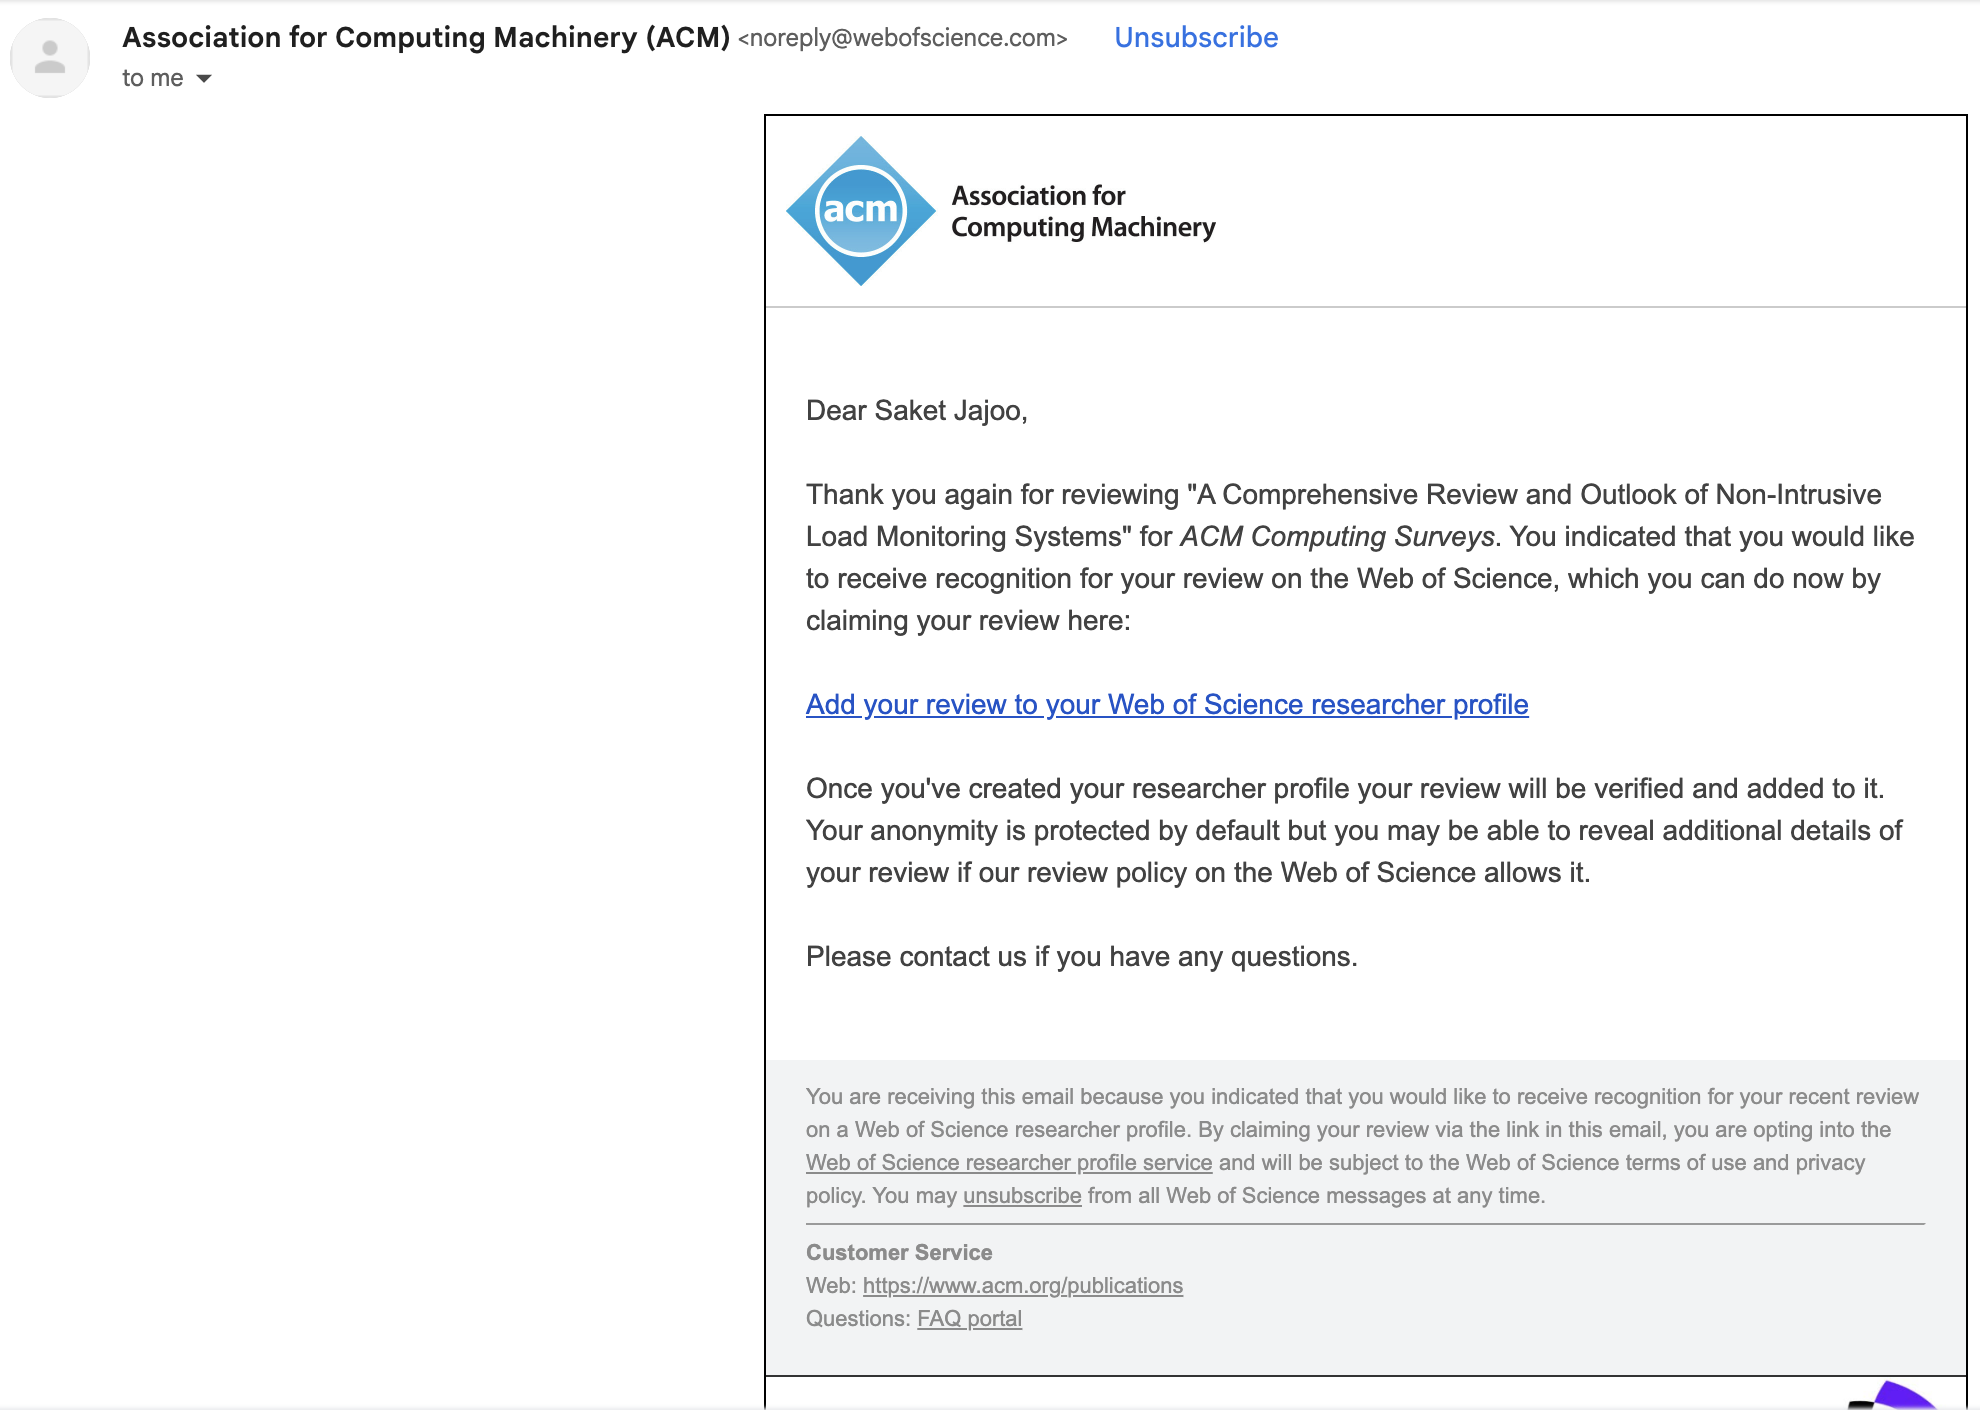The height and width of the screenshot is (1420, 1980).
Task: Open "Add your review to your Web of Science researcher profile"
Action: (1167, 705)
